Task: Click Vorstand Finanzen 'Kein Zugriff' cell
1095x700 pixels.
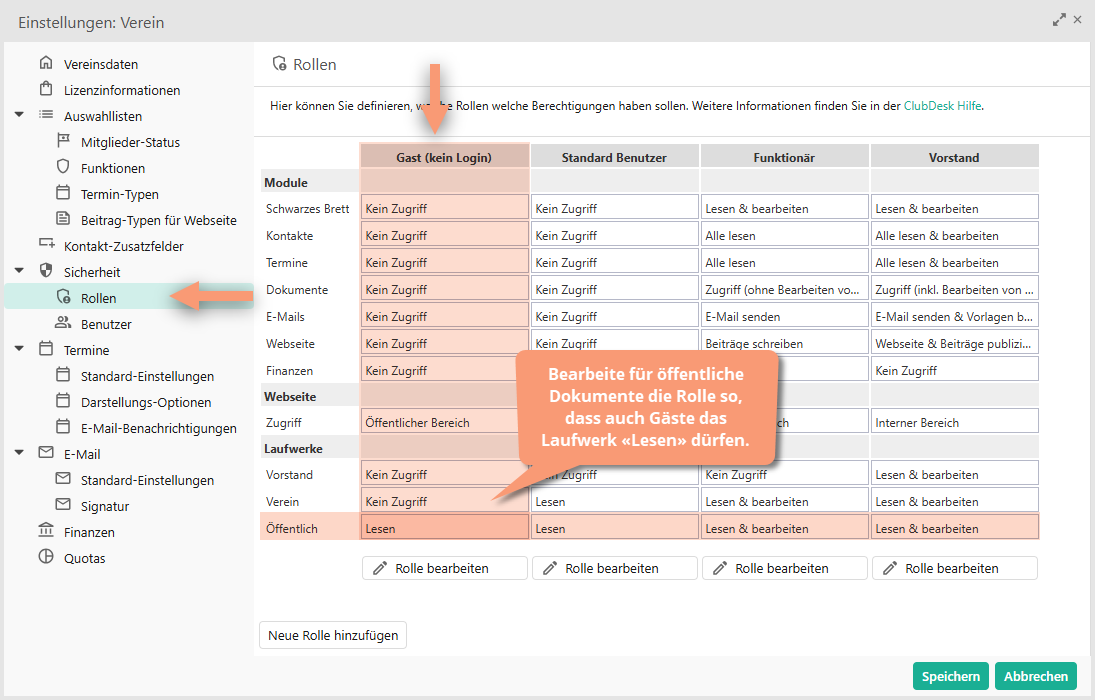Action: pyautogui.click(x=955, y=370)
